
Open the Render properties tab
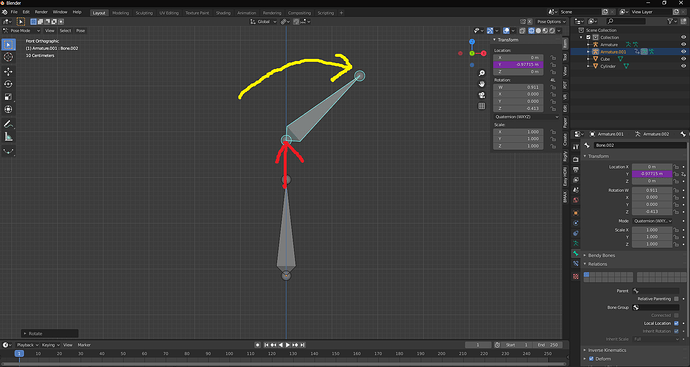576,159
